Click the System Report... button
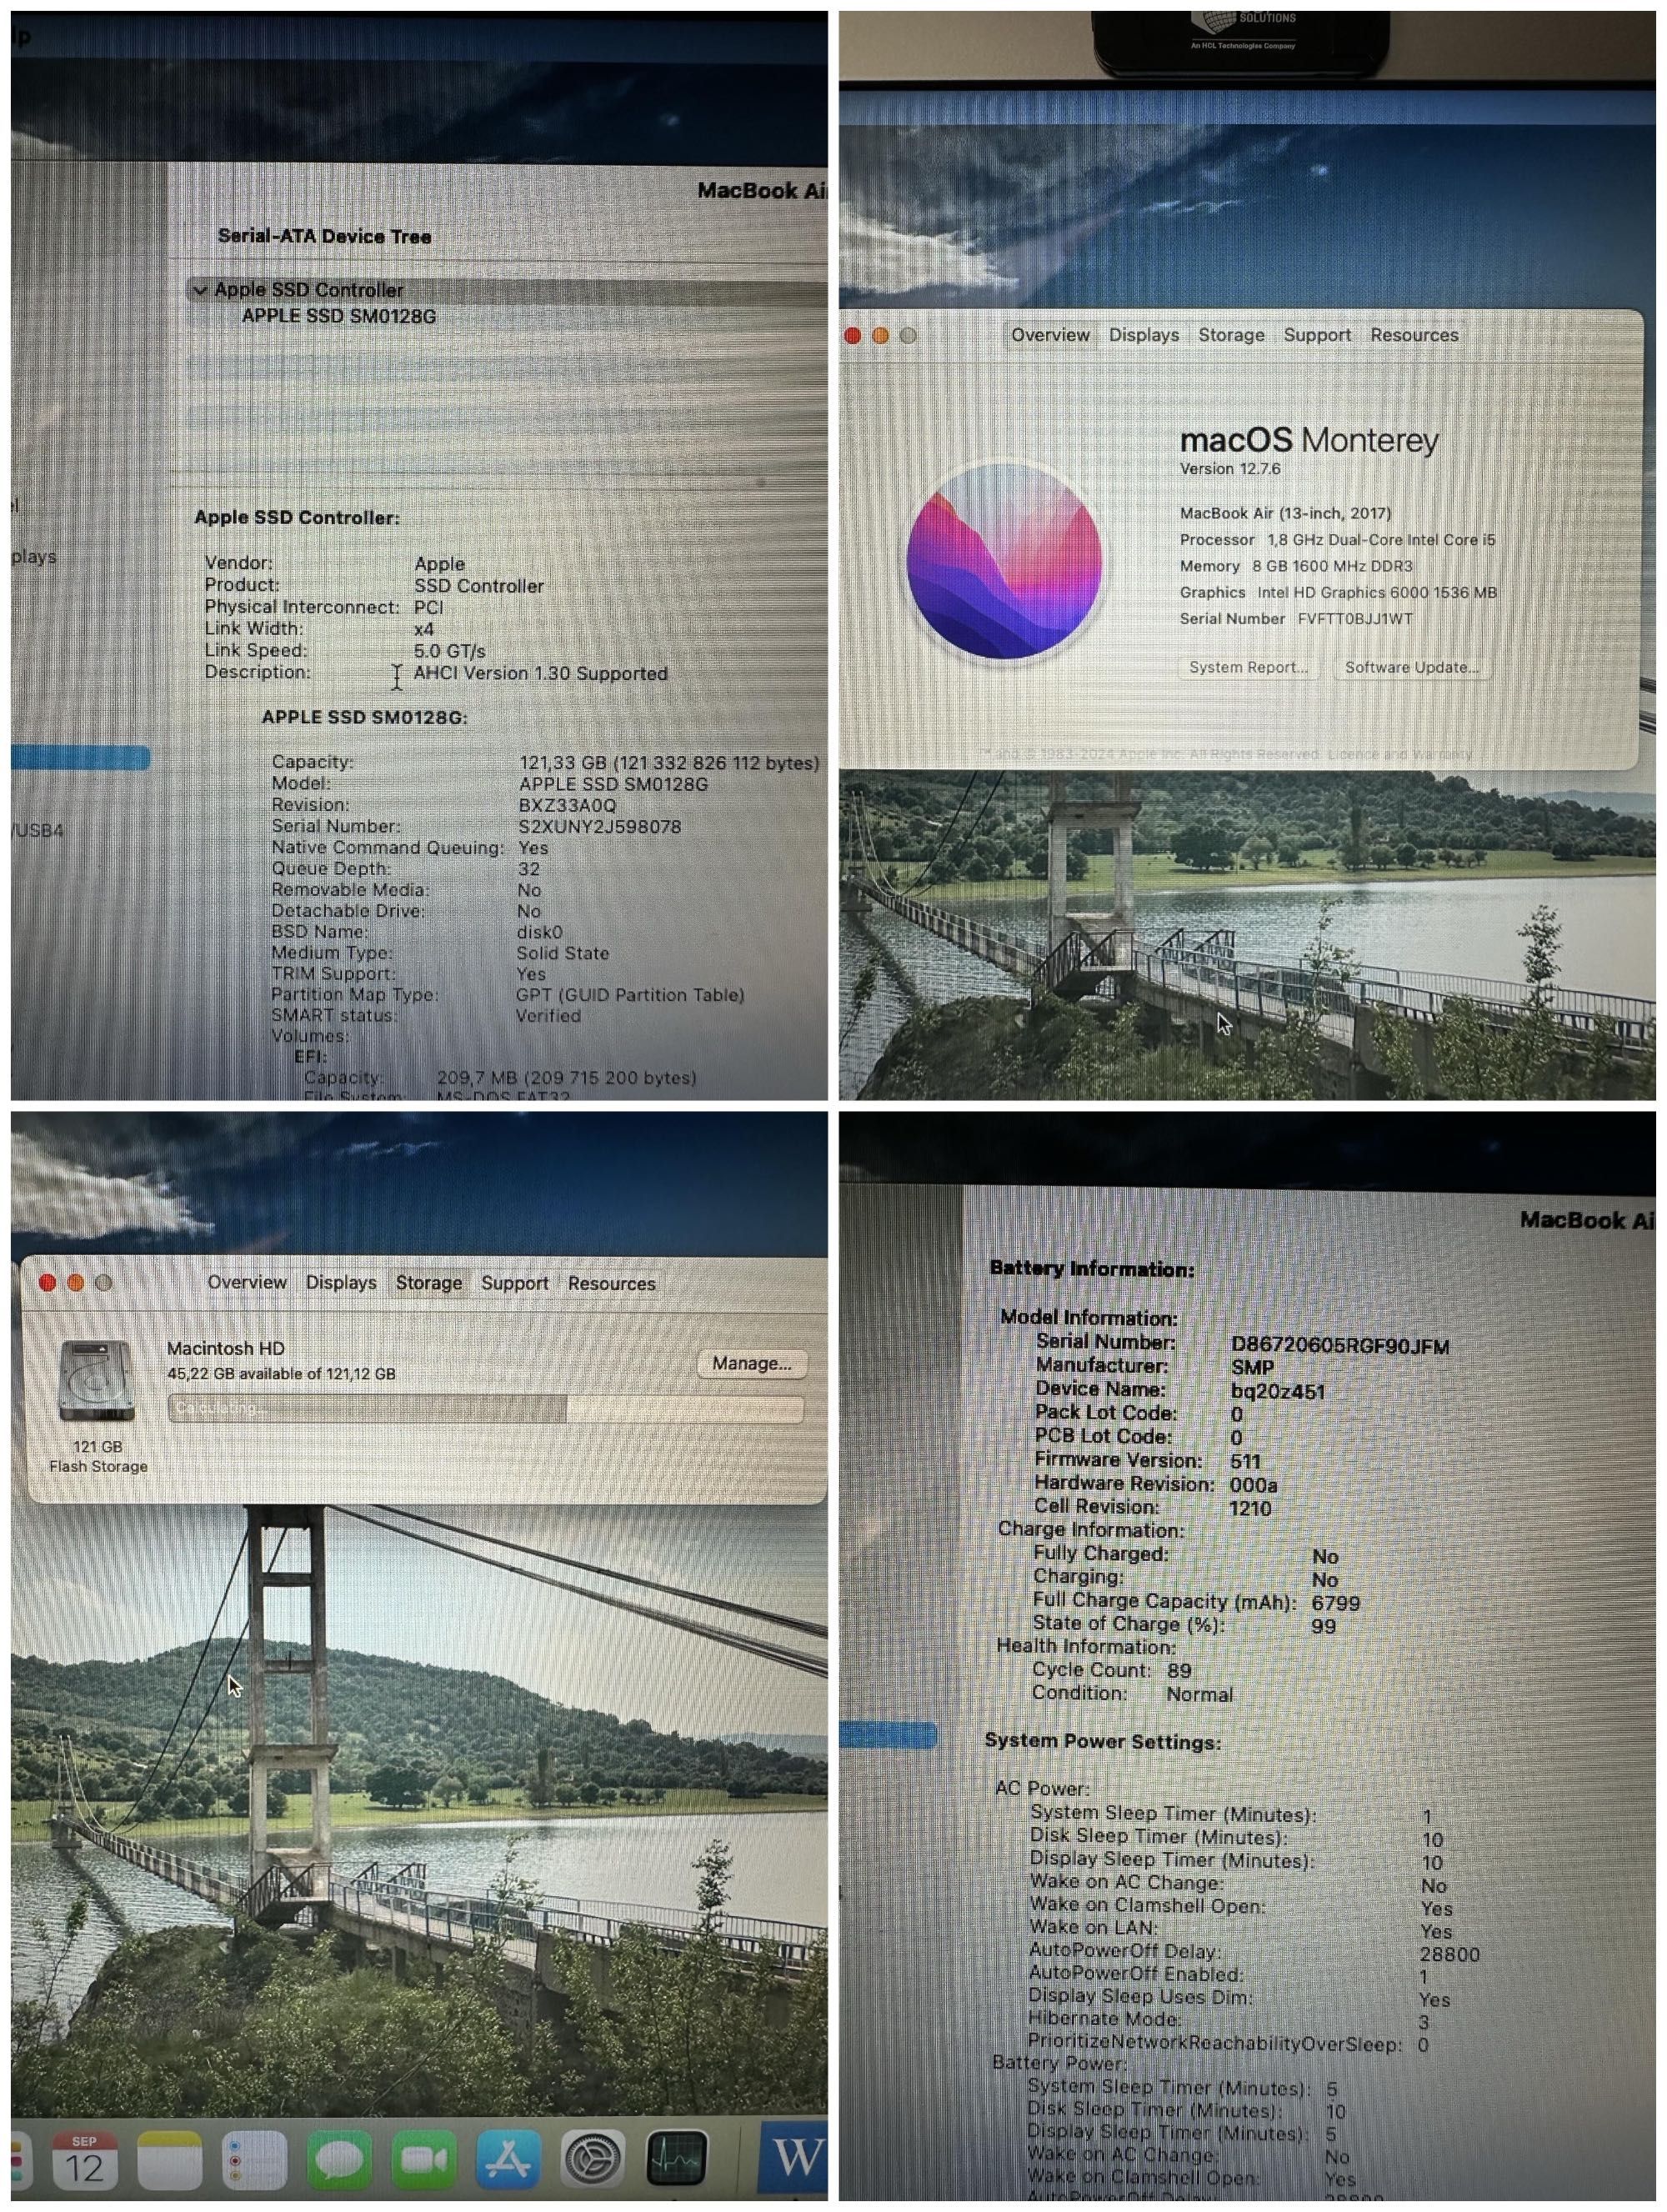The height and width of the screenshot is (2212, 1667). click(1248, 667)
